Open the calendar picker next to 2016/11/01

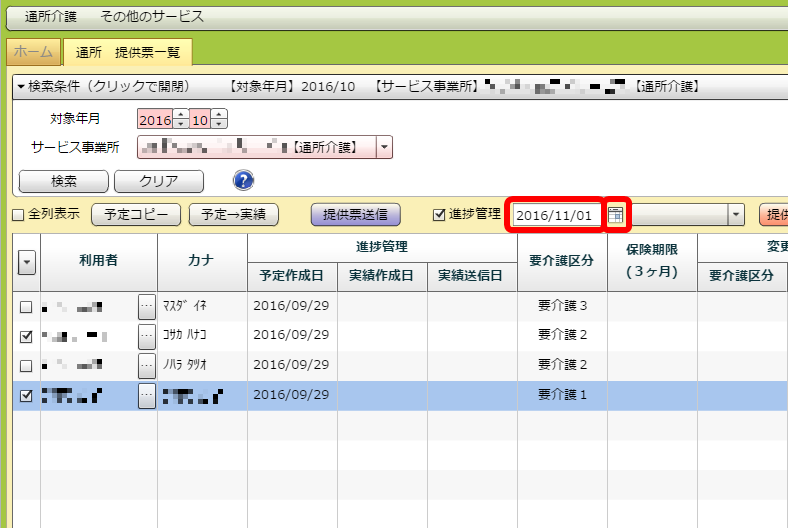617,215
